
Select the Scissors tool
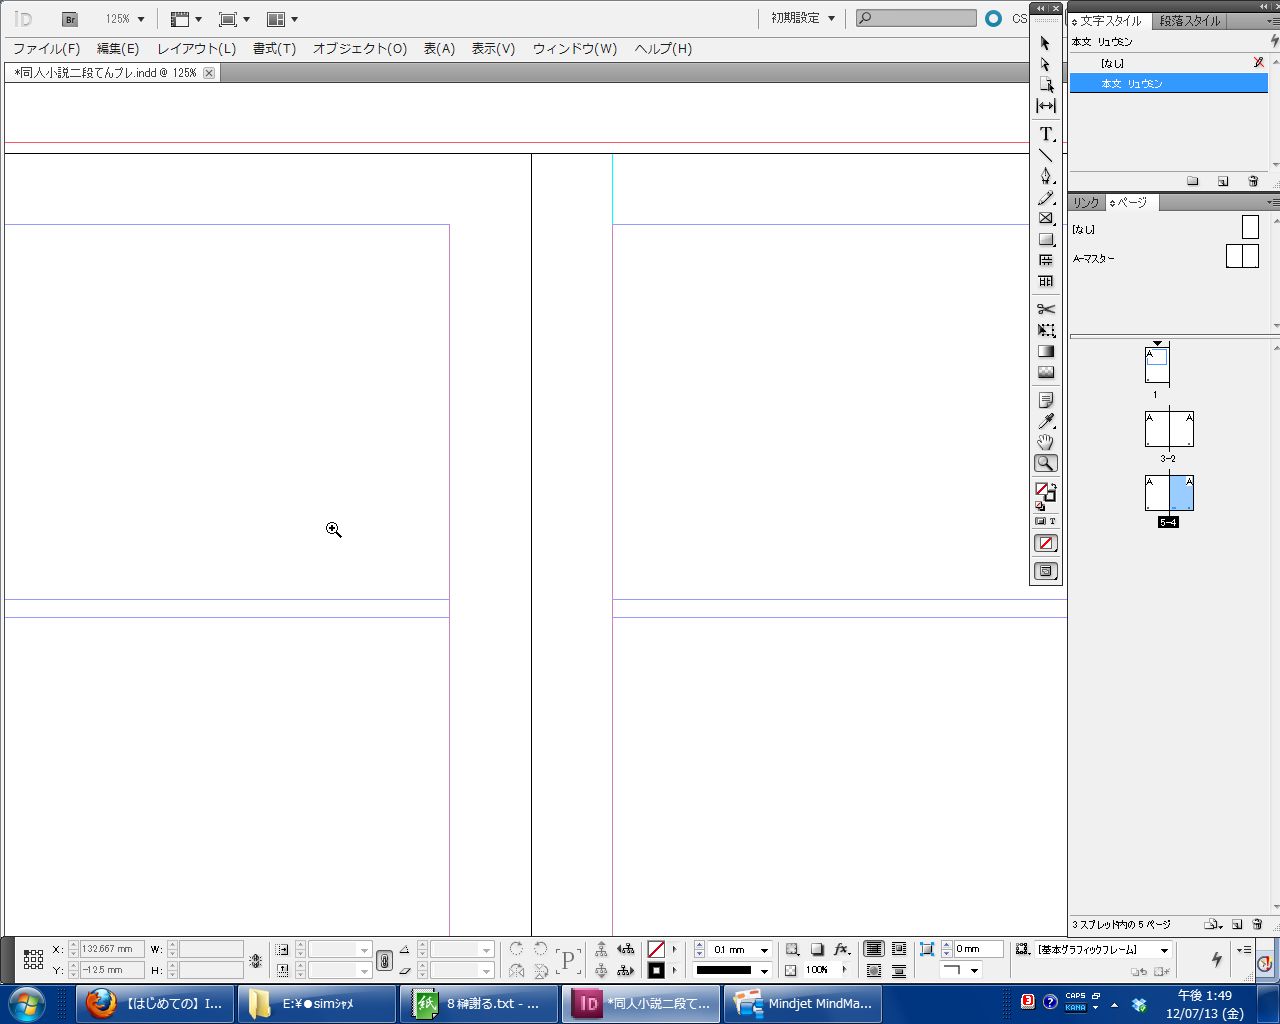(x=1045, y=309)
